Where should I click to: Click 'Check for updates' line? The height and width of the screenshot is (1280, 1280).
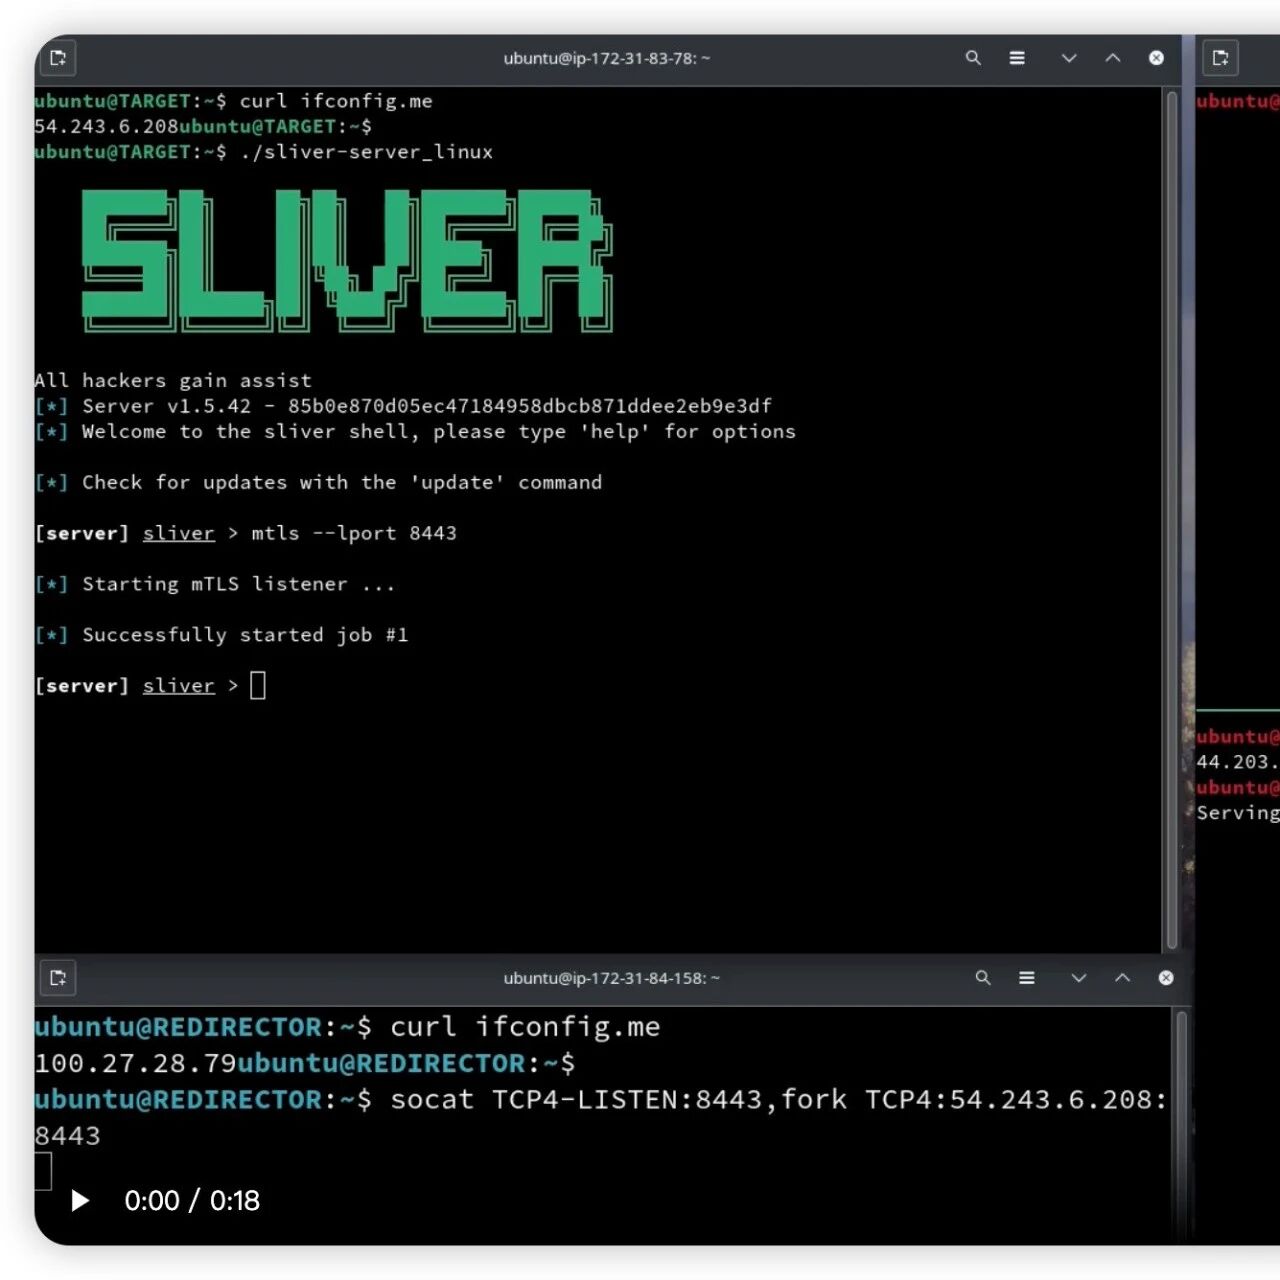[x=318, y=483]
